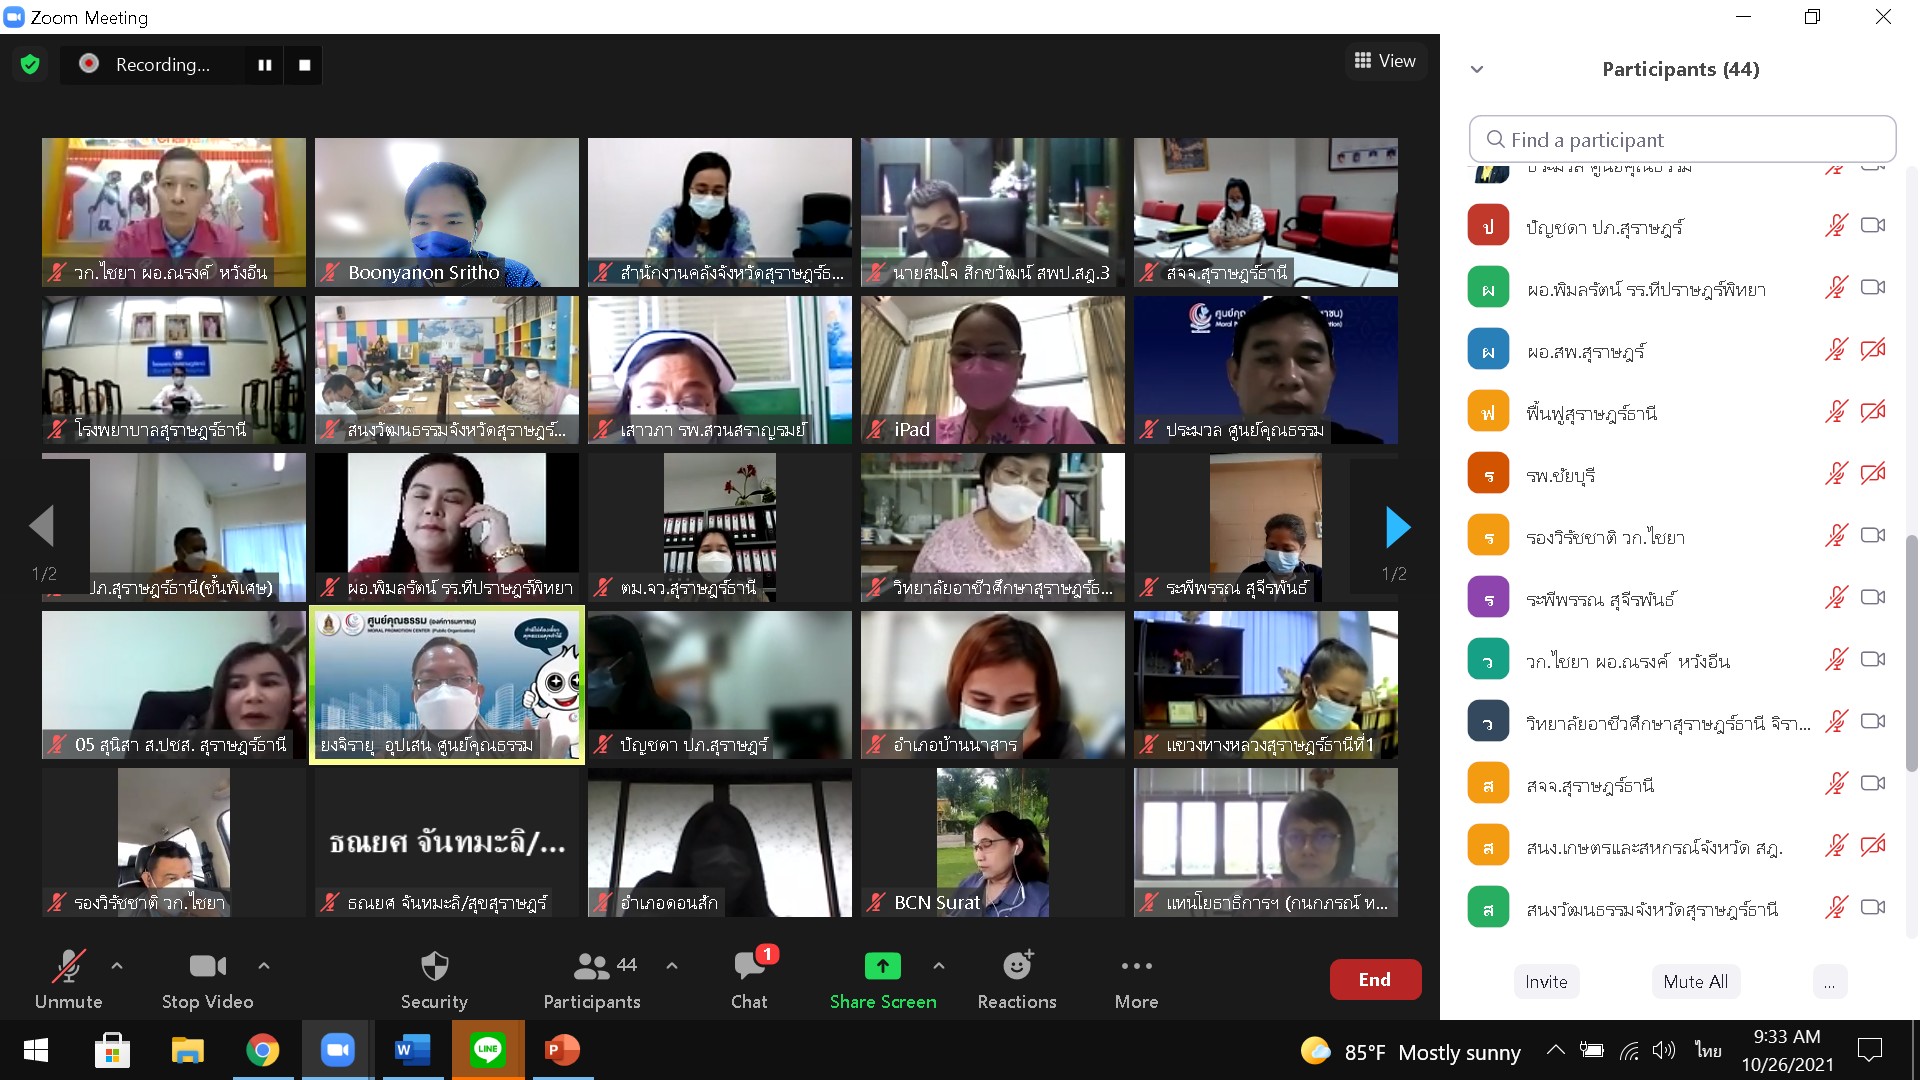Toggle microphone for ฟื้นฟูสุราษฎร์ธานี
Image resolution: width=1920 pixels, height=1080 pixels.
[x=1836, y=412]
